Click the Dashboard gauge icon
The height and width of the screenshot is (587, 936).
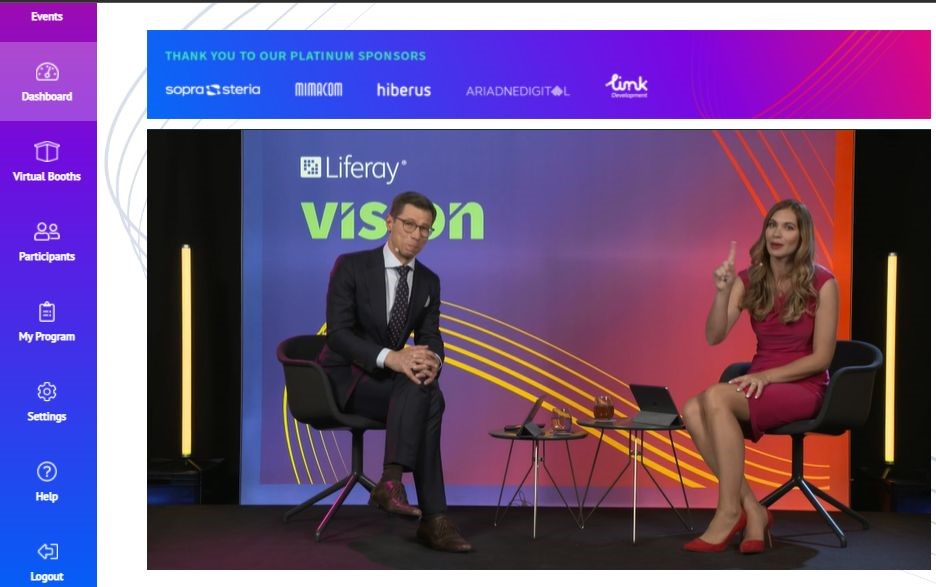click(x=47, y=72)
